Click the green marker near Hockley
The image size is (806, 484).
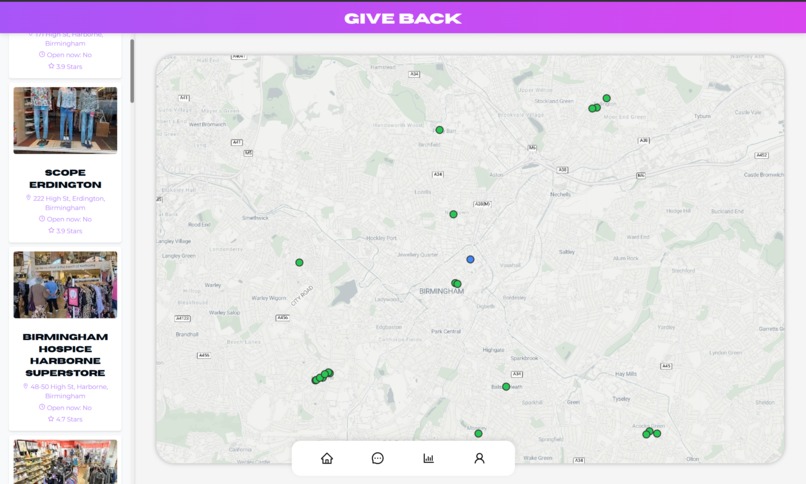[x=453, y=214]
